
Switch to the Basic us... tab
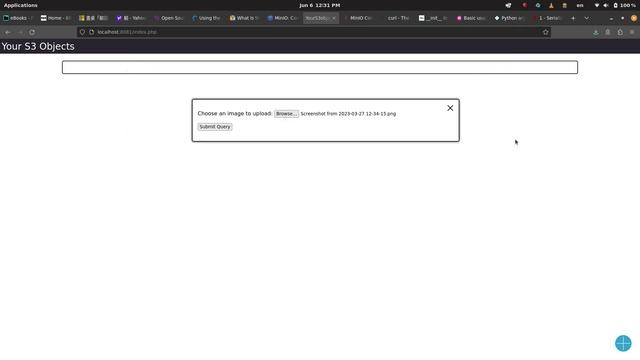coord(471,18)
